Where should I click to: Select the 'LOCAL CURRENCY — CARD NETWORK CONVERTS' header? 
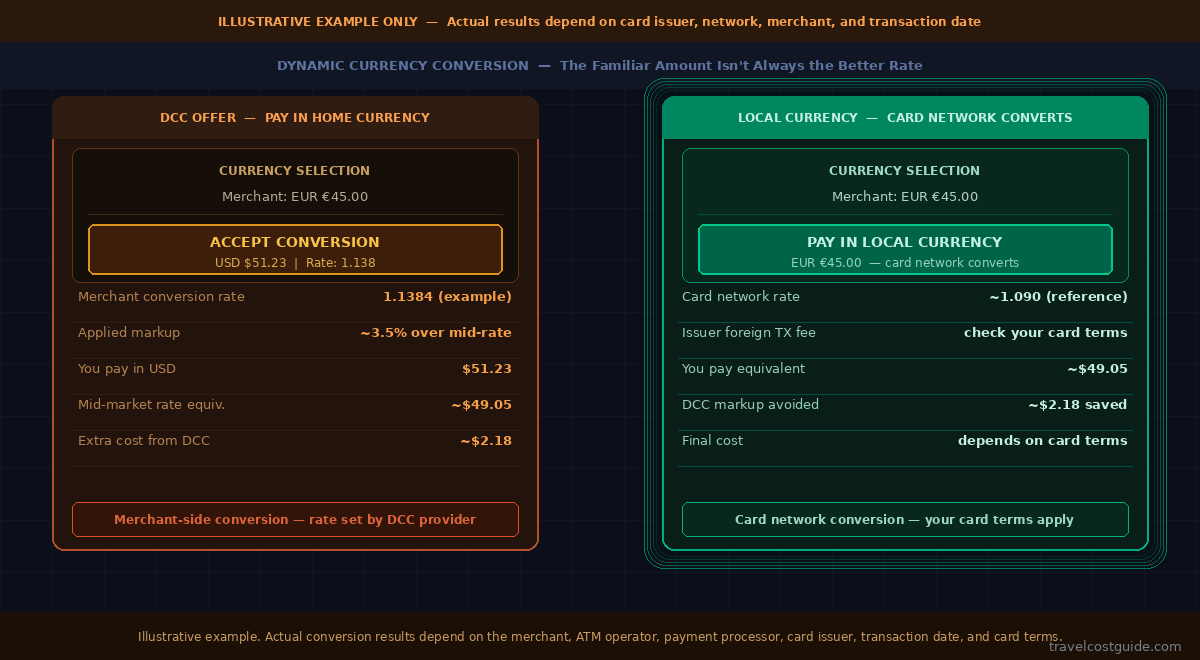pos(905,118)
